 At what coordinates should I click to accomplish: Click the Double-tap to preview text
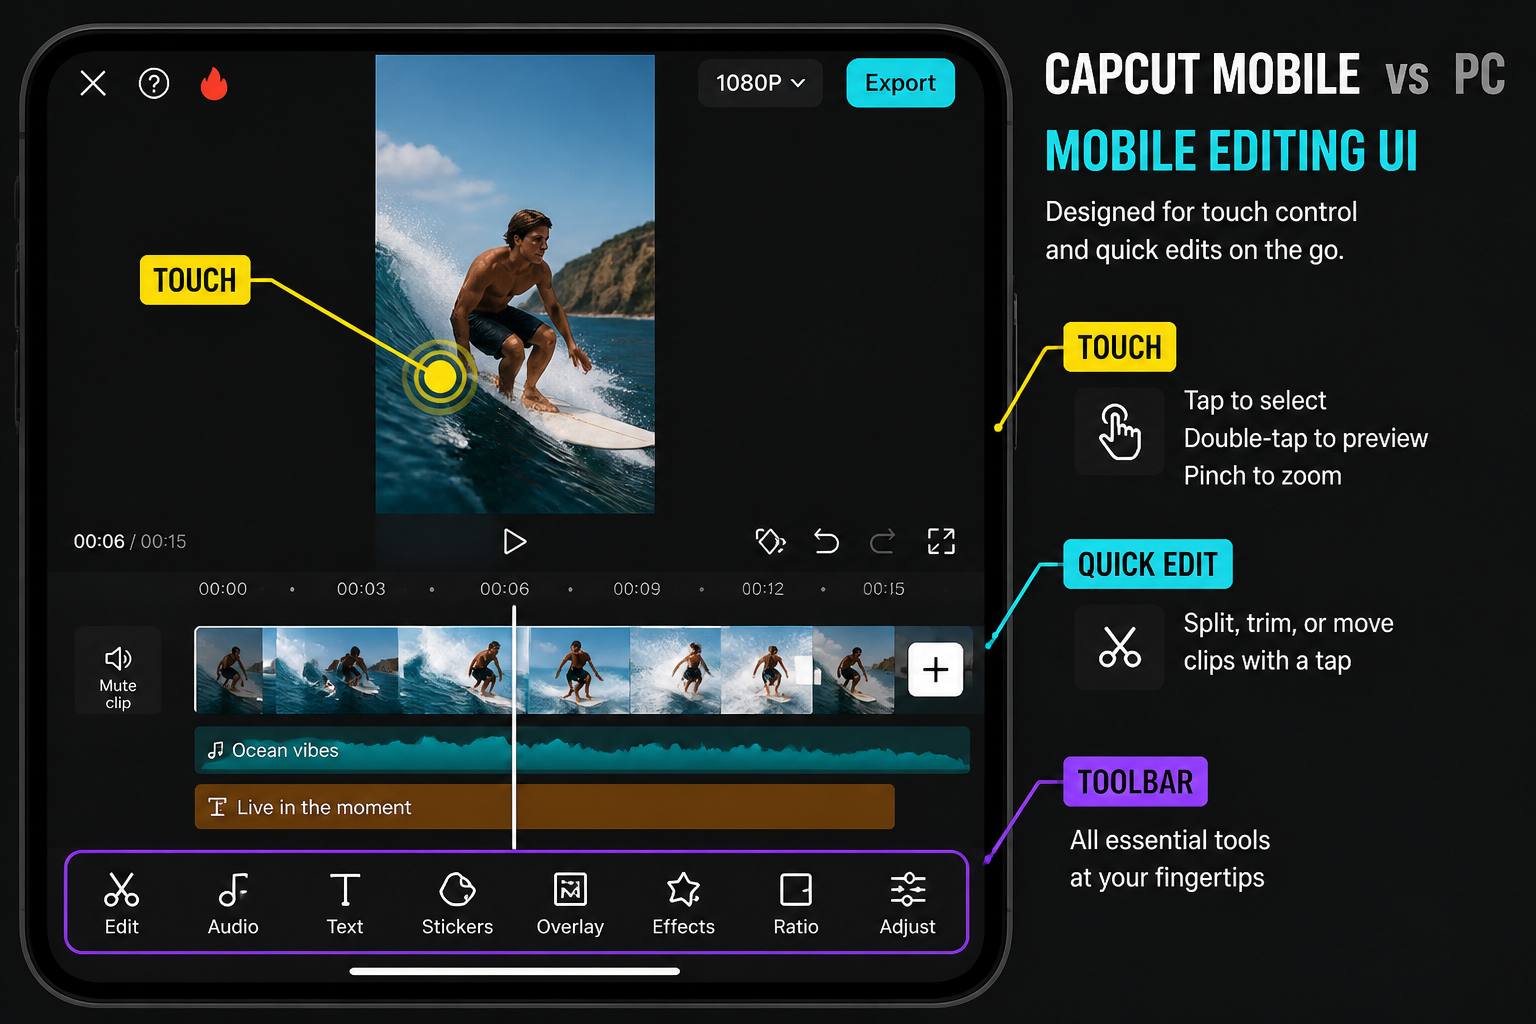[1305, 438]
